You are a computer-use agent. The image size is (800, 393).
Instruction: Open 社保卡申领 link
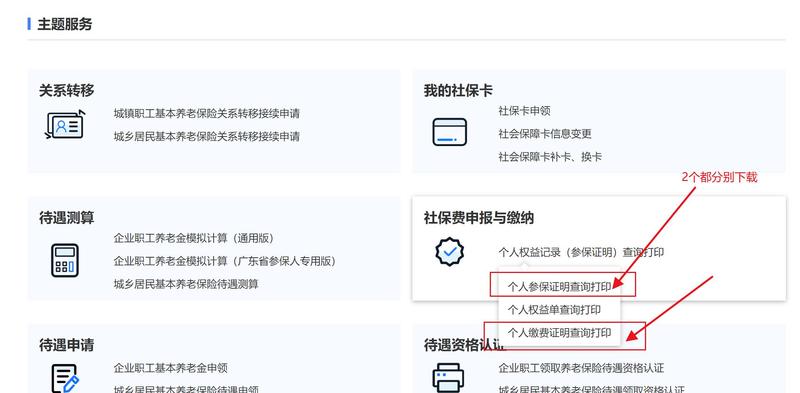click(x=524, y=111)
